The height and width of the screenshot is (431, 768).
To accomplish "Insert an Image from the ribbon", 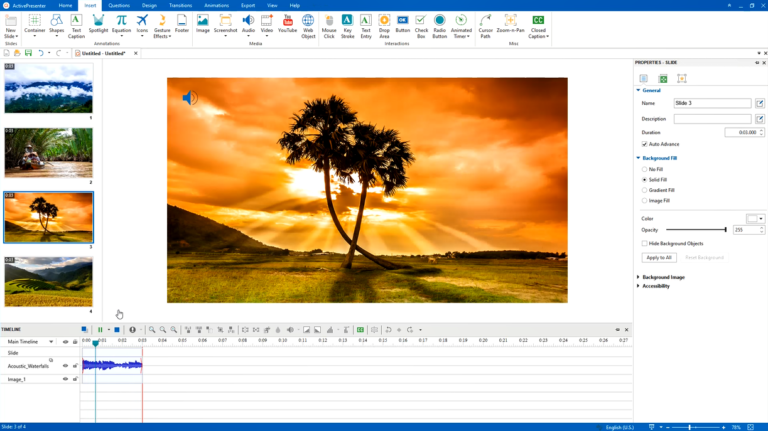I will tap(202, 24).
